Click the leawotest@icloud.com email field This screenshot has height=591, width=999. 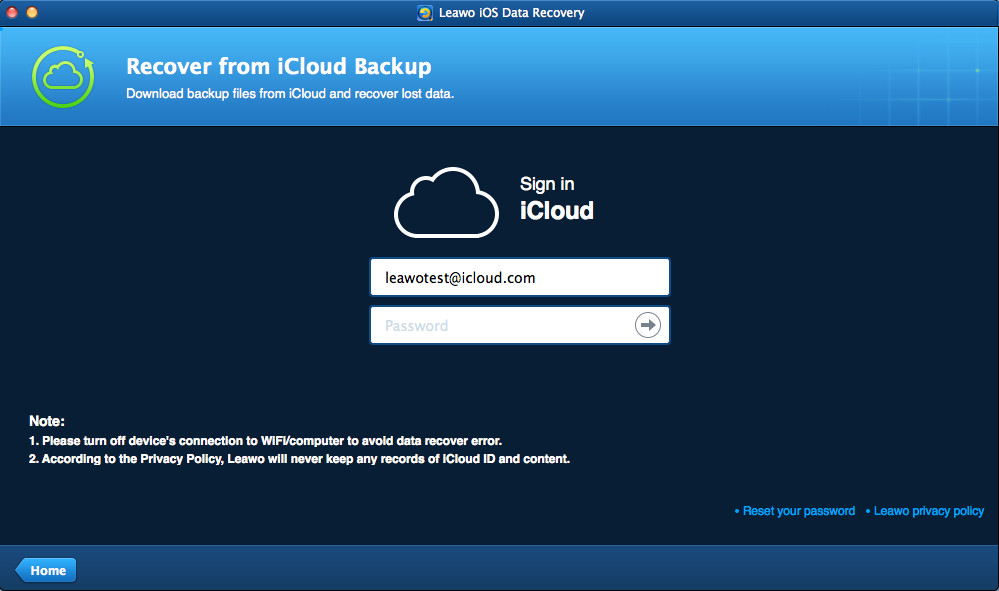519,278
